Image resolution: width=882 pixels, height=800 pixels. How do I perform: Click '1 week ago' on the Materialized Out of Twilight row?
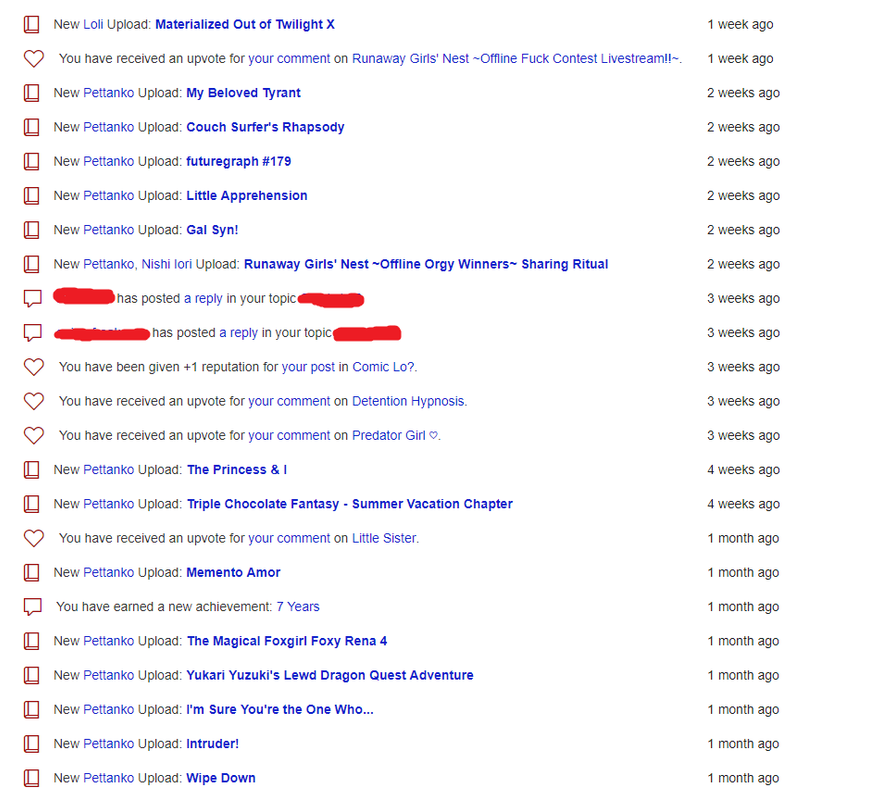(x=740, y=25)
